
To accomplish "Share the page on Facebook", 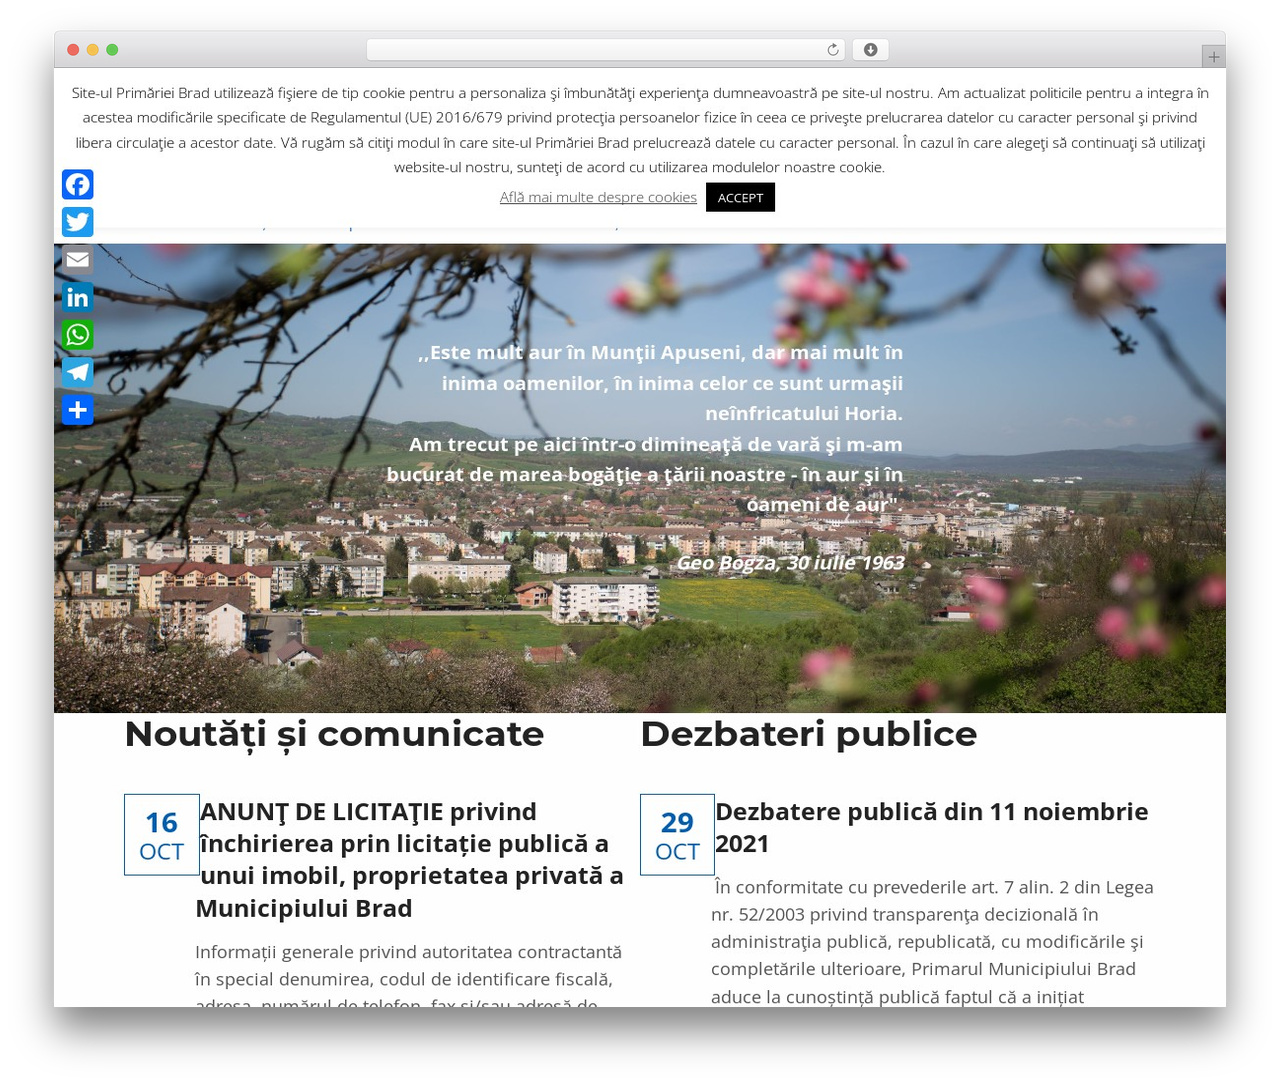I will coord(77,185).
